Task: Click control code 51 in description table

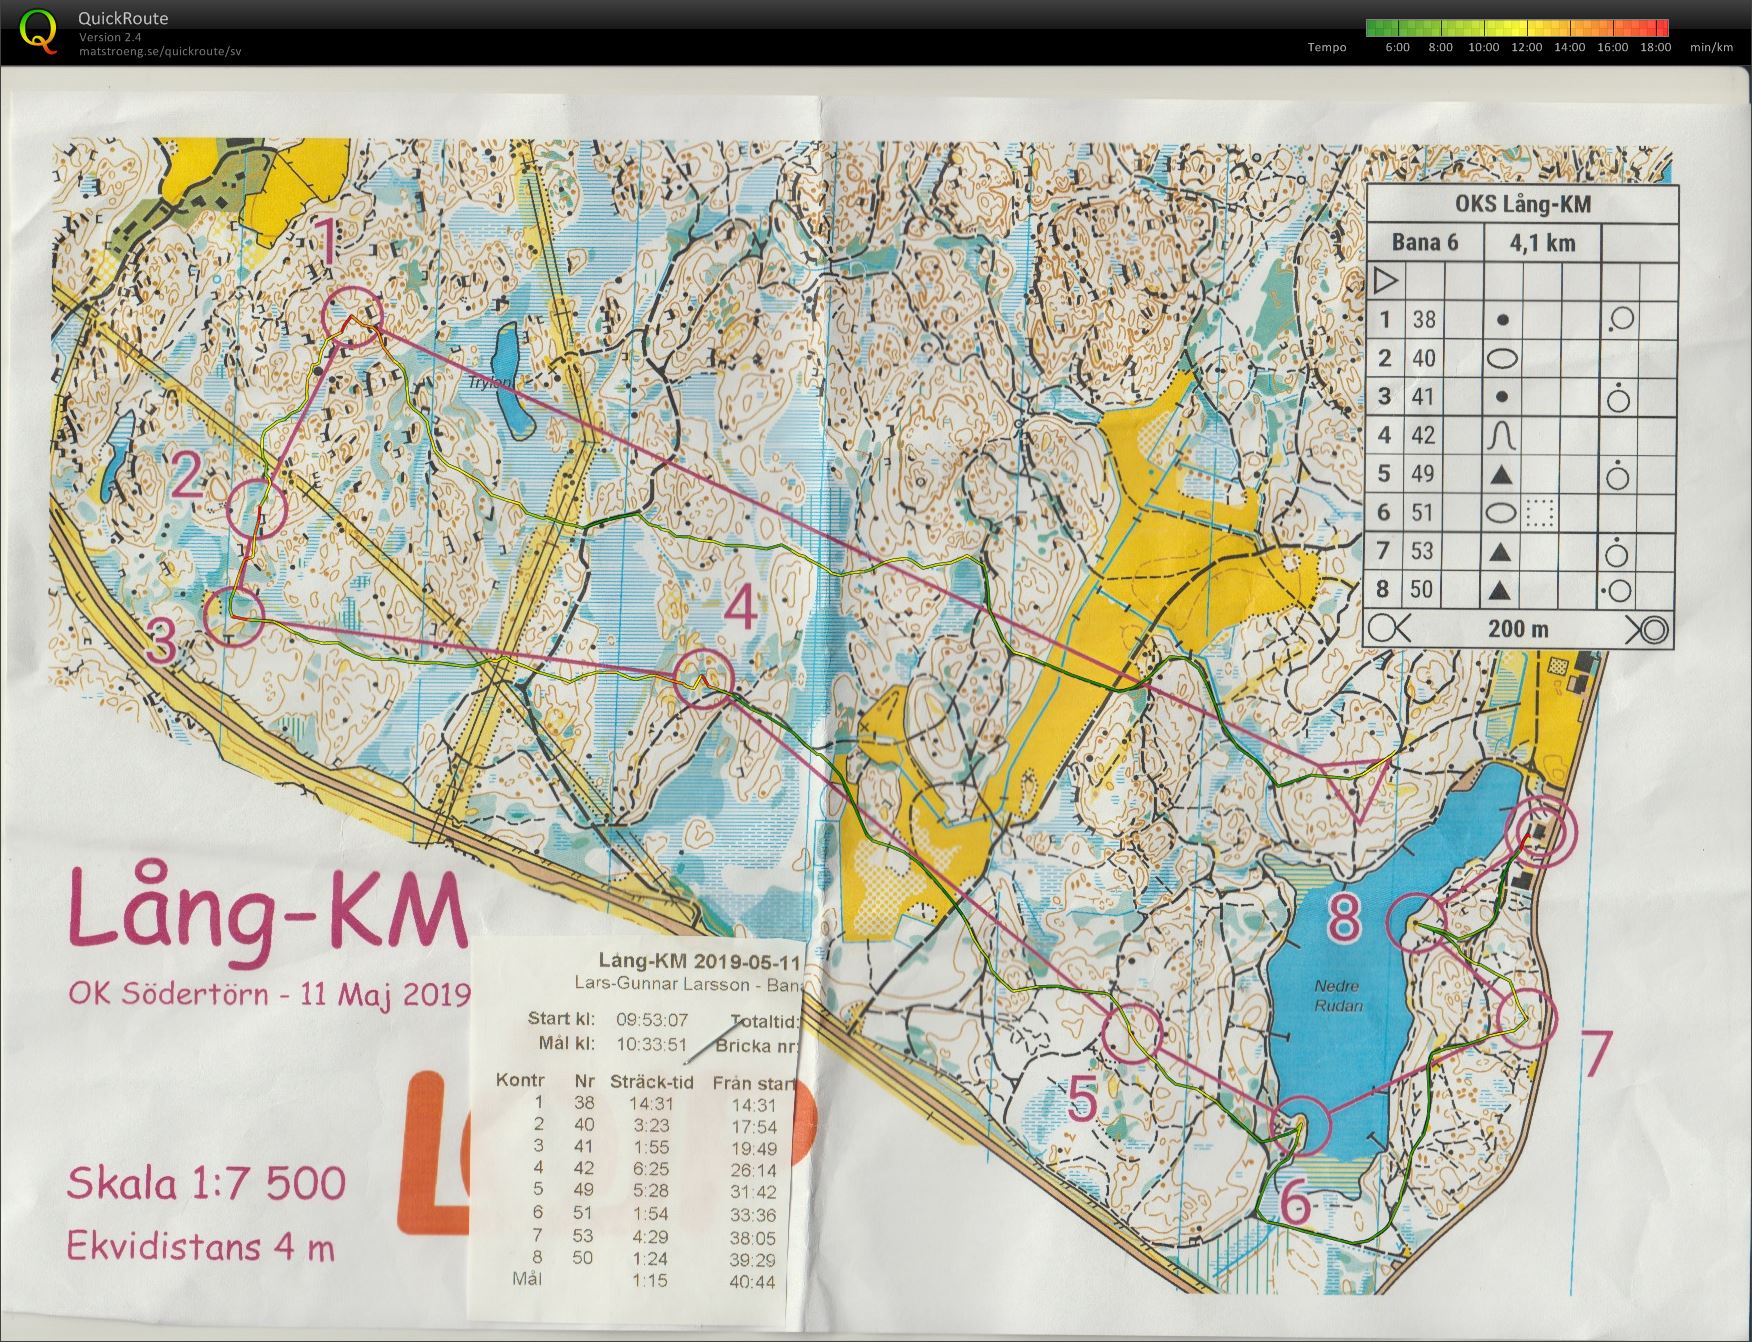Action: pos(1424,513)
